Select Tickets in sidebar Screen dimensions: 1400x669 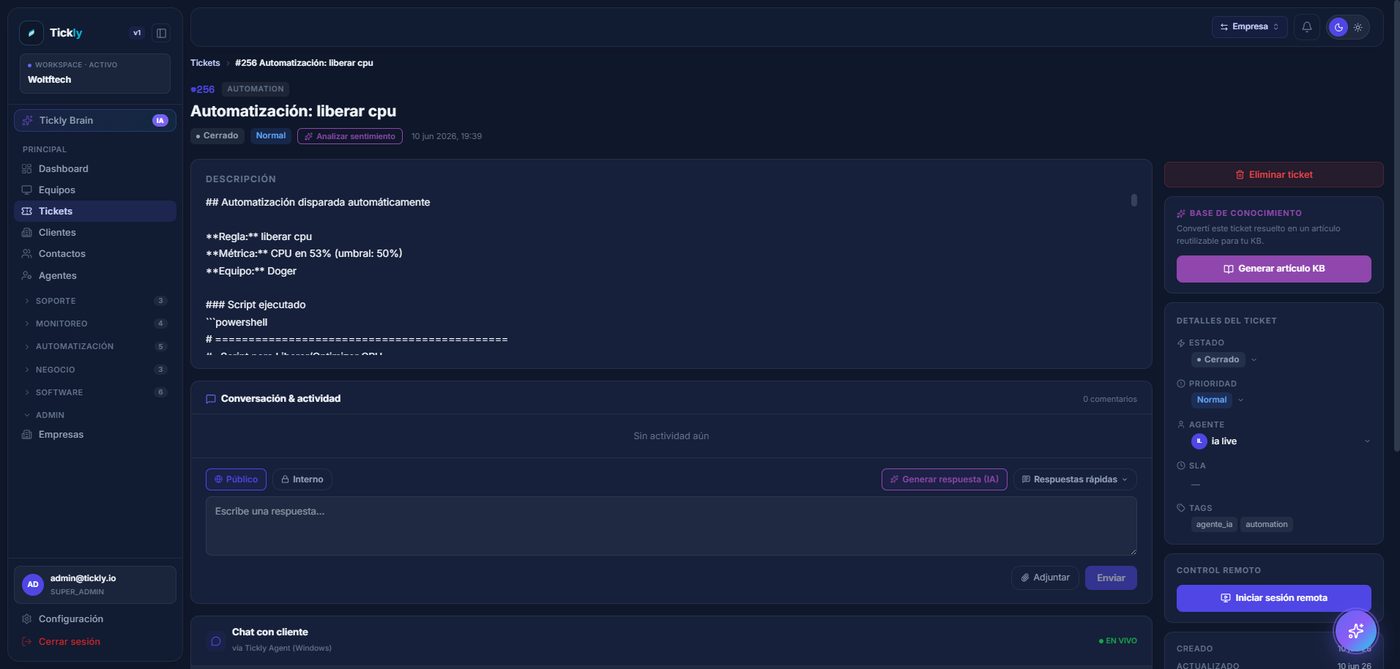pos(95,211)
